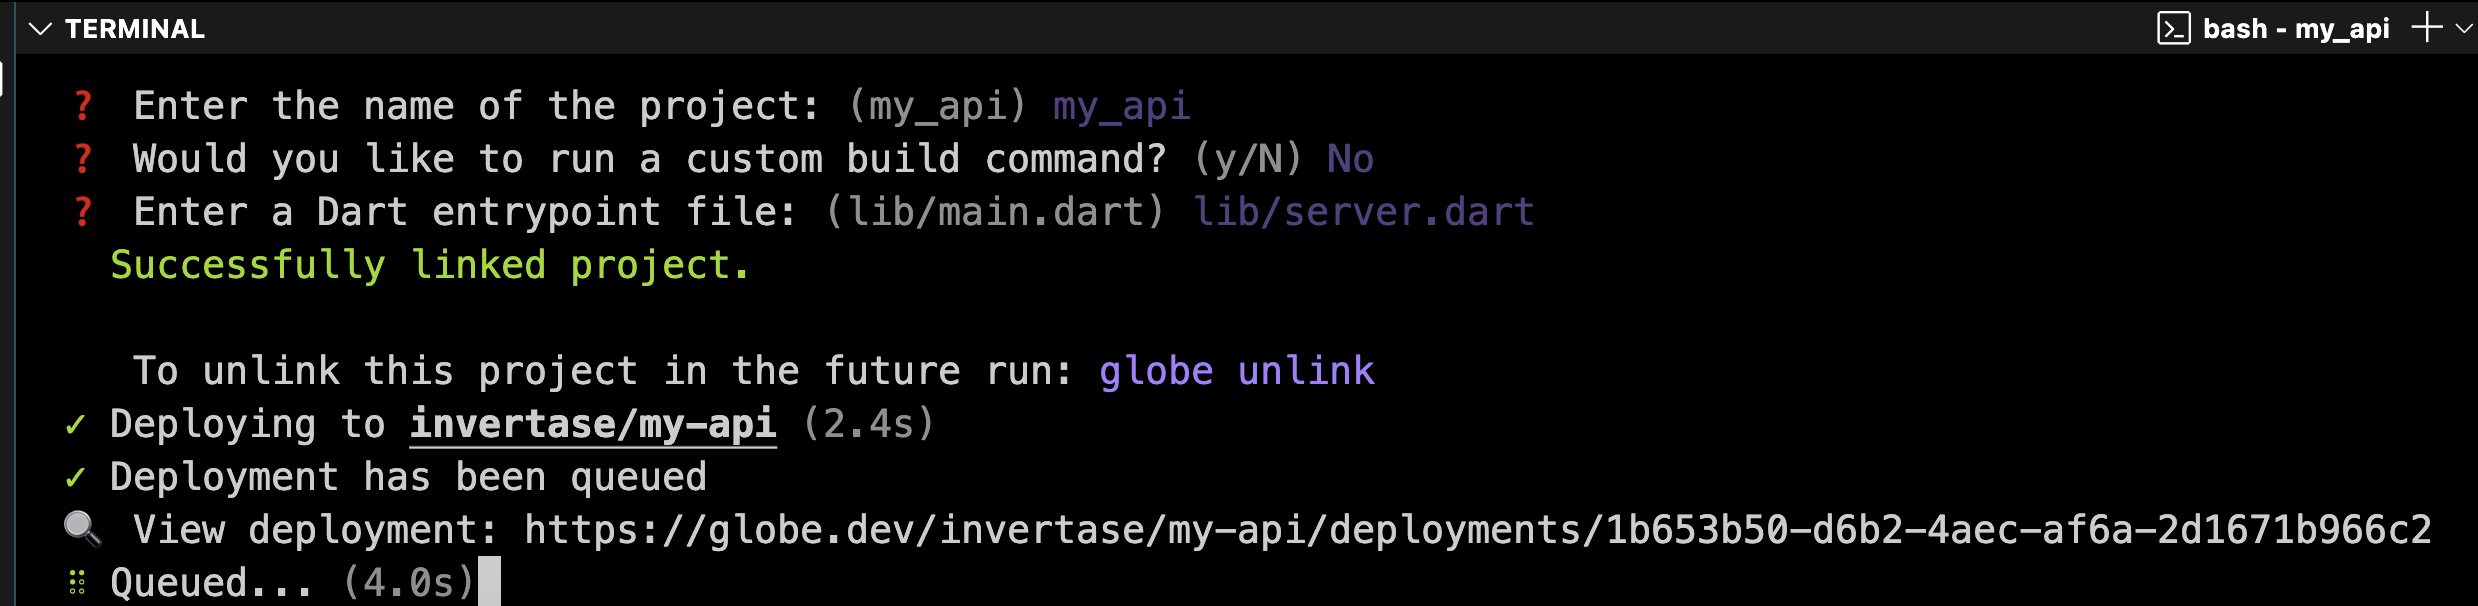Select the "bash - my_api" terminal label
The height and width of the screenshot is (606, 2478).
tap(2295, 29)
